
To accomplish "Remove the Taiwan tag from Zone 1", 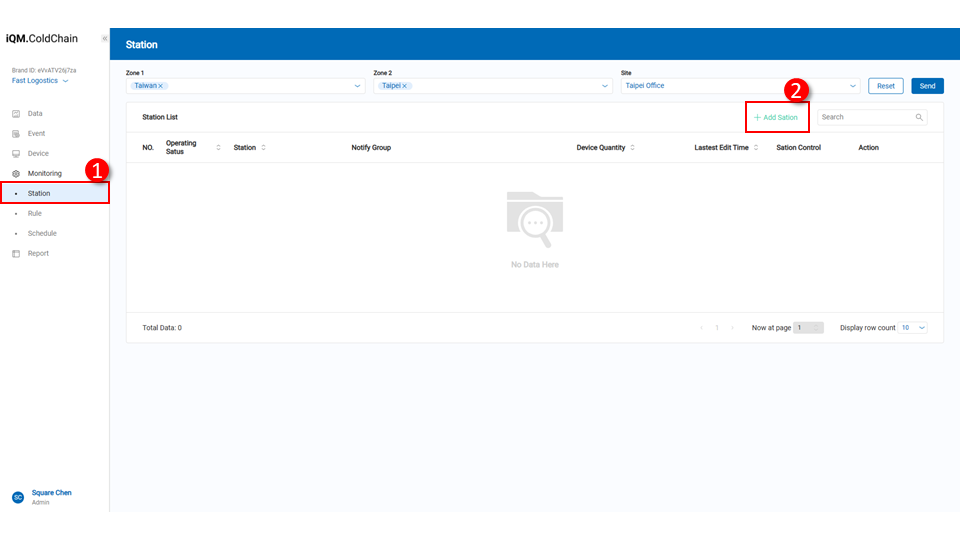I will tap(161, 86).
